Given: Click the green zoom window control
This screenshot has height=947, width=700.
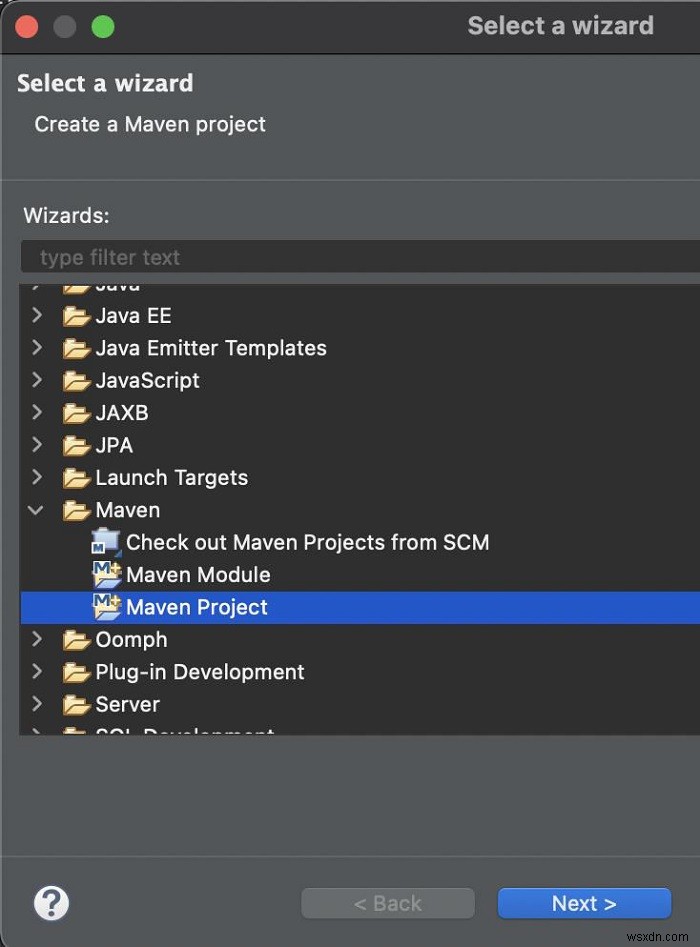Looking at the screenshot, I should [103, 27].
